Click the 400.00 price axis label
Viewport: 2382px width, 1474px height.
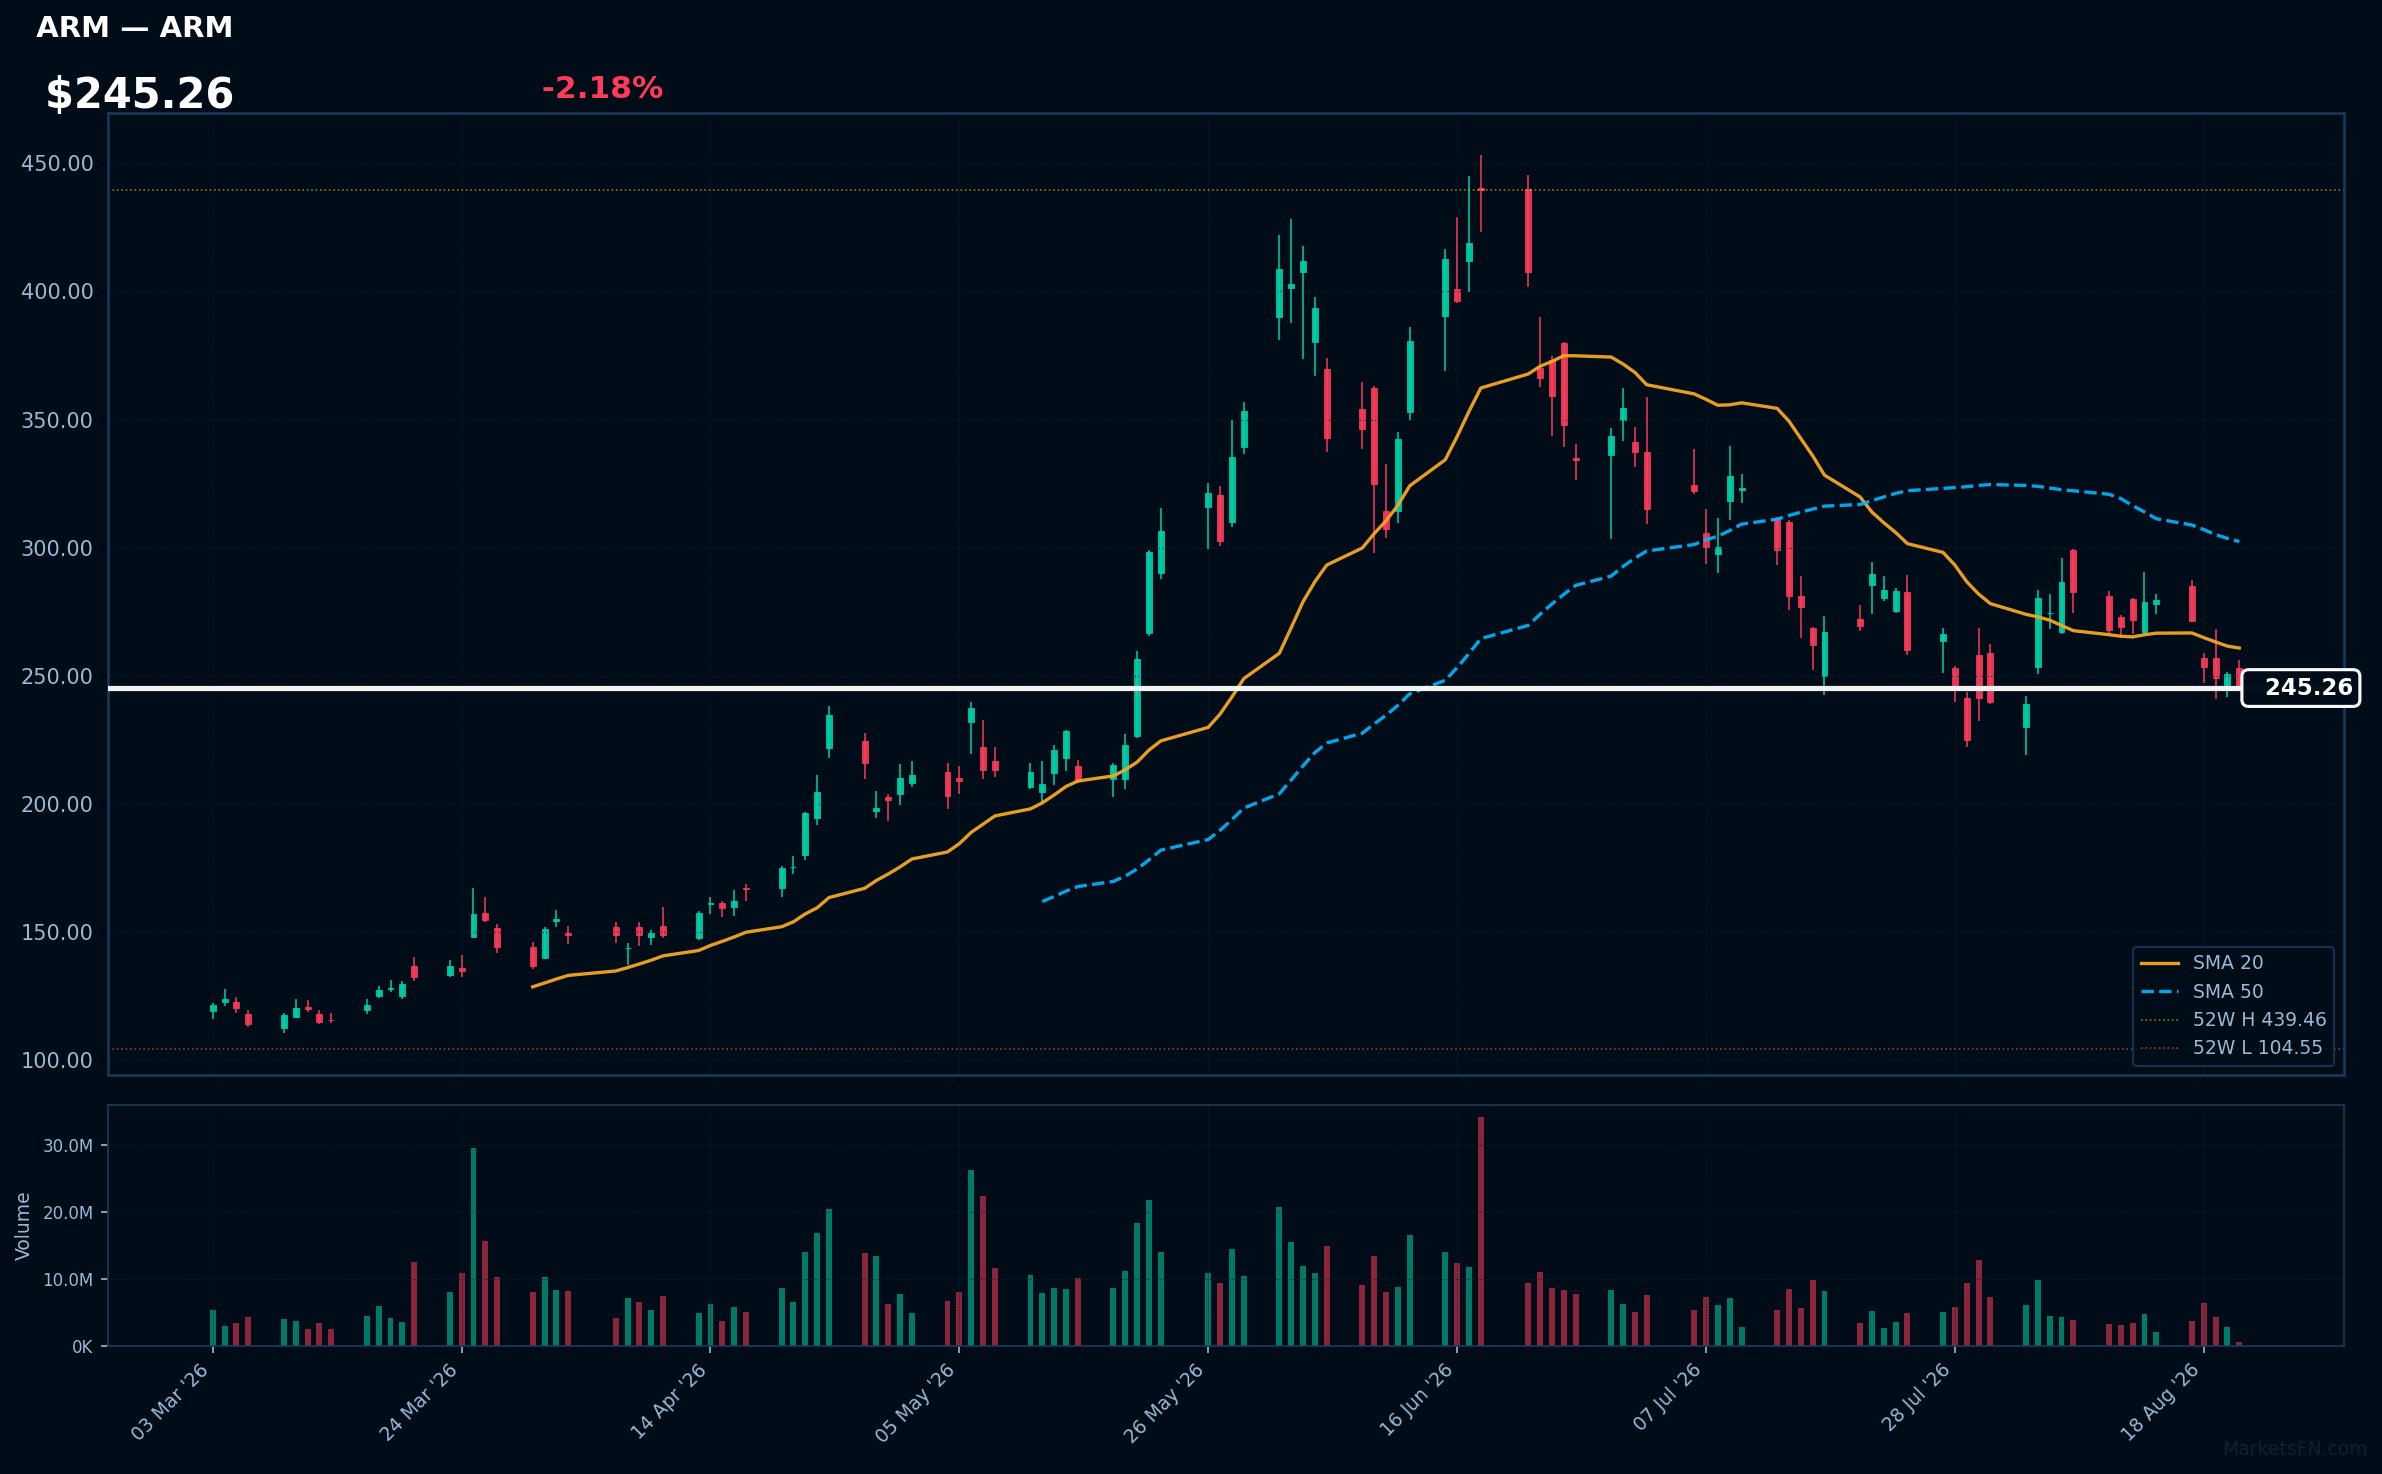pyautogui.click(x=57, y=291)
